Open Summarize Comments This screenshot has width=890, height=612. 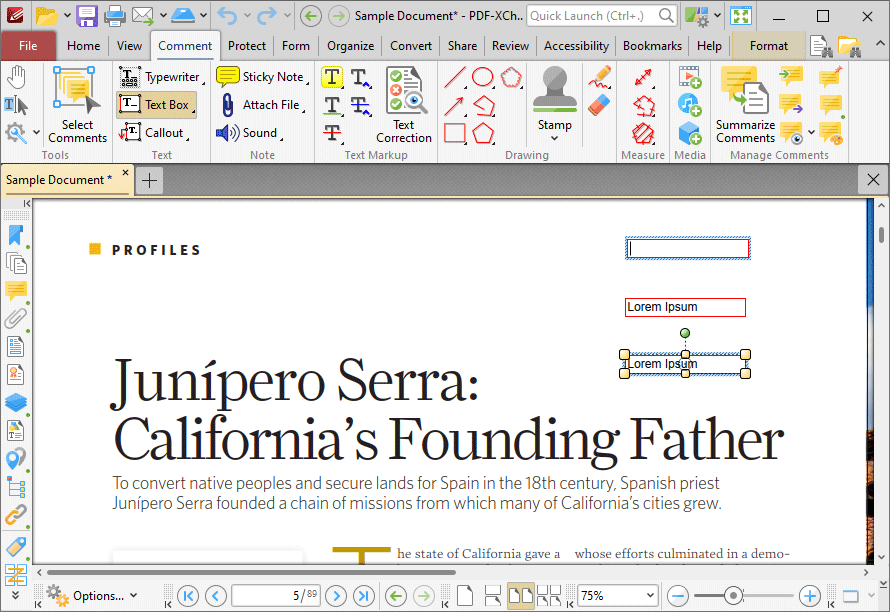coord(745,104)
